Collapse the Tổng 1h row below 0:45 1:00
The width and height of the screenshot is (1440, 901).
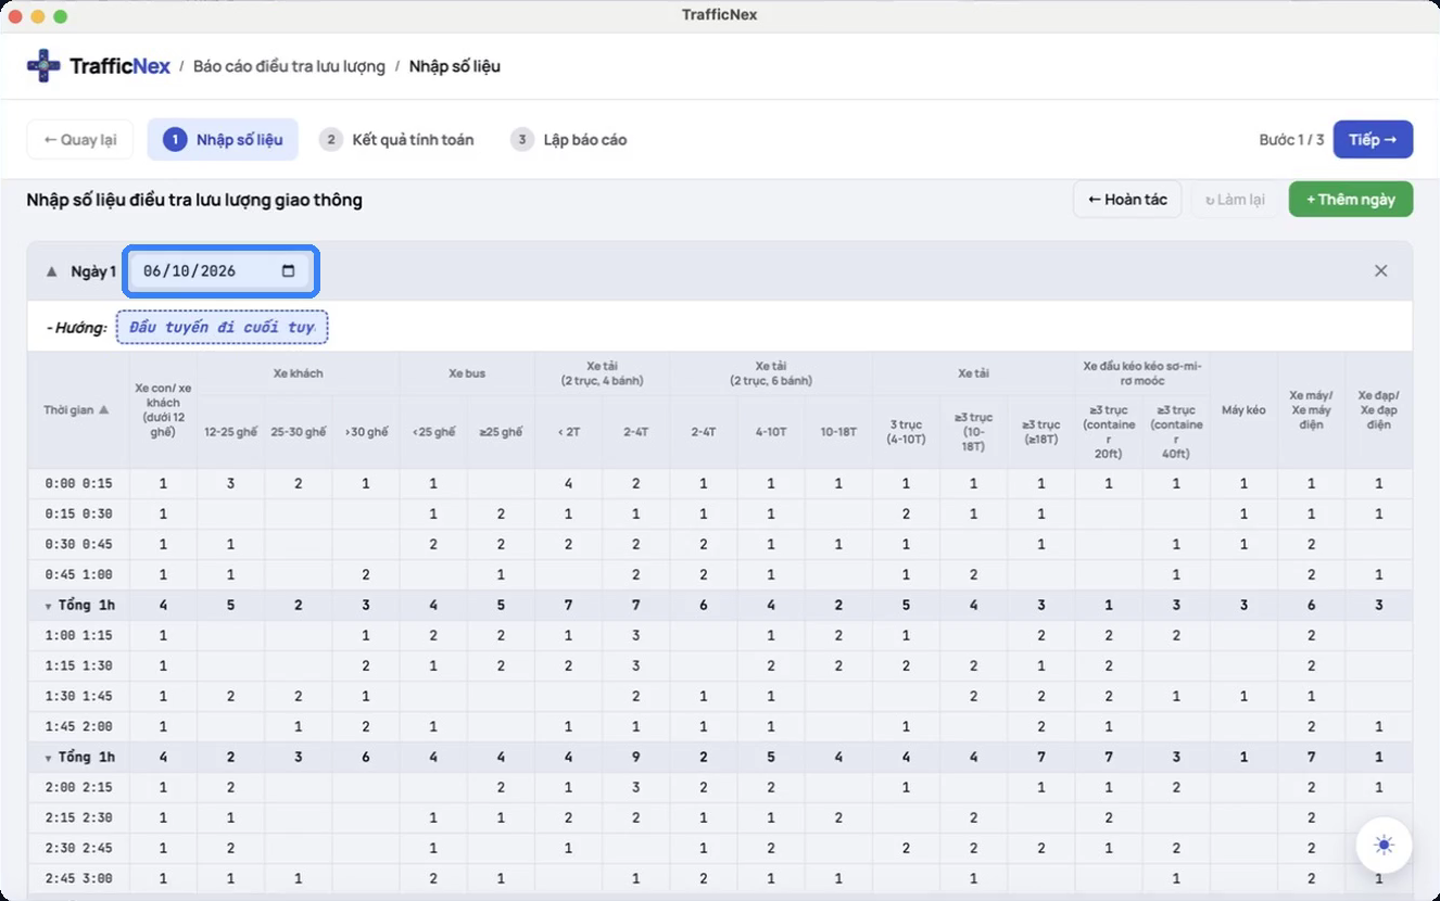48,606
